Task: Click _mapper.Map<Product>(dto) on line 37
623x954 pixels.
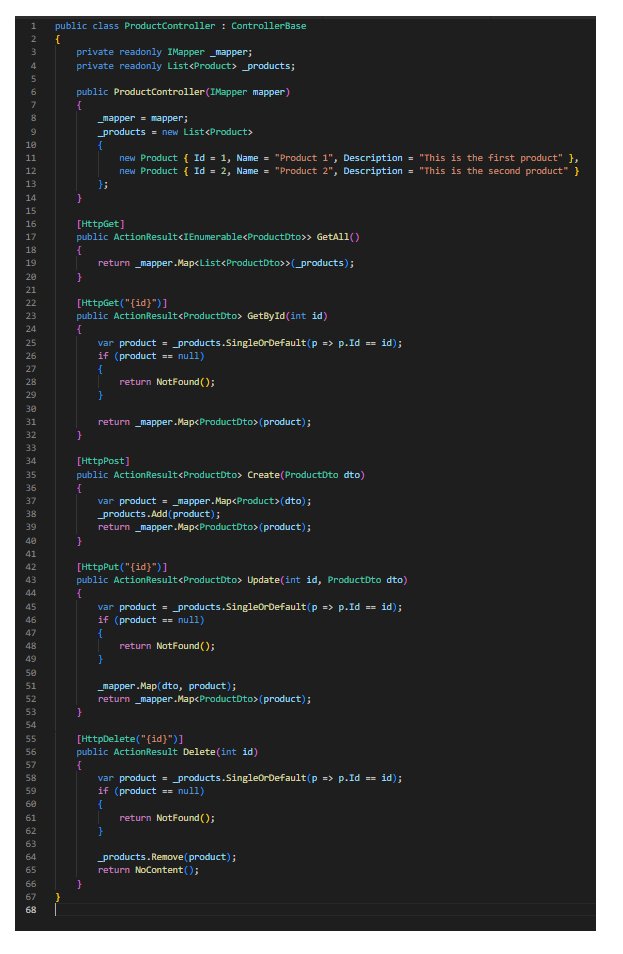Action: 239,501
